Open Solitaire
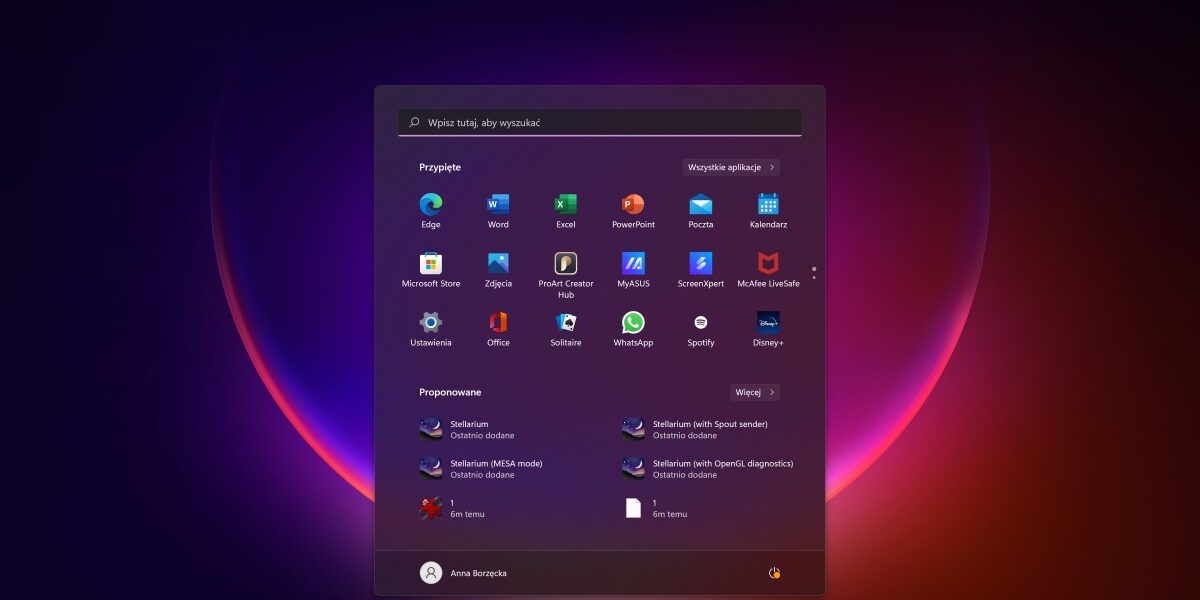 [566, 328]
